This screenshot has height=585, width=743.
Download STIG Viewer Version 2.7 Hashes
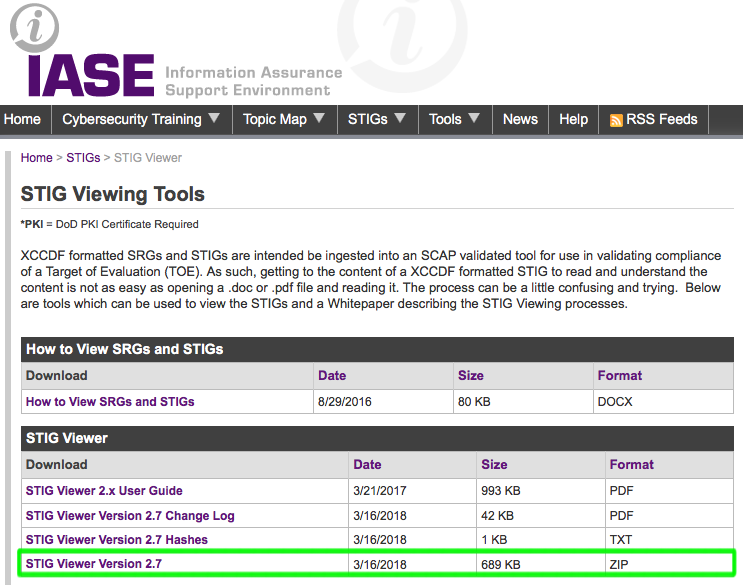(x=117, y=540)
